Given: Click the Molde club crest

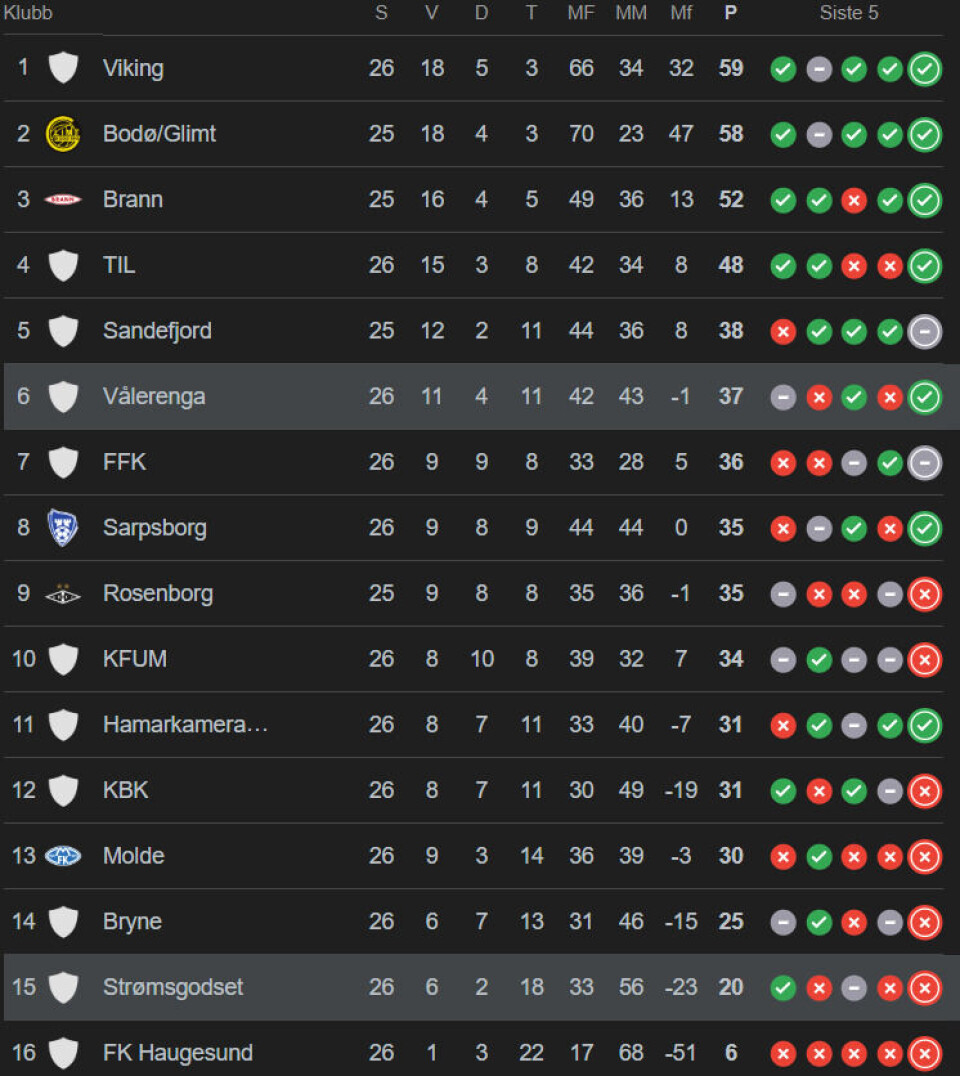Looking at the screenshot, I should 63,856.
